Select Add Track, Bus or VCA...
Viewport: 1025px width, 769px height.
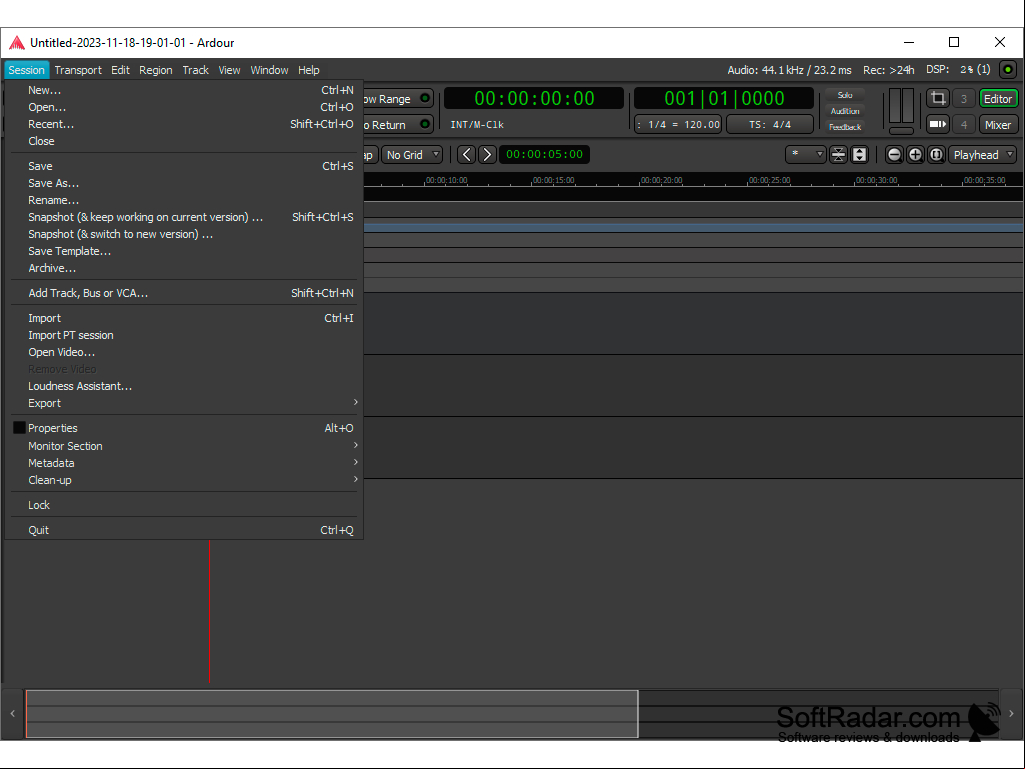tap(184, 293)
